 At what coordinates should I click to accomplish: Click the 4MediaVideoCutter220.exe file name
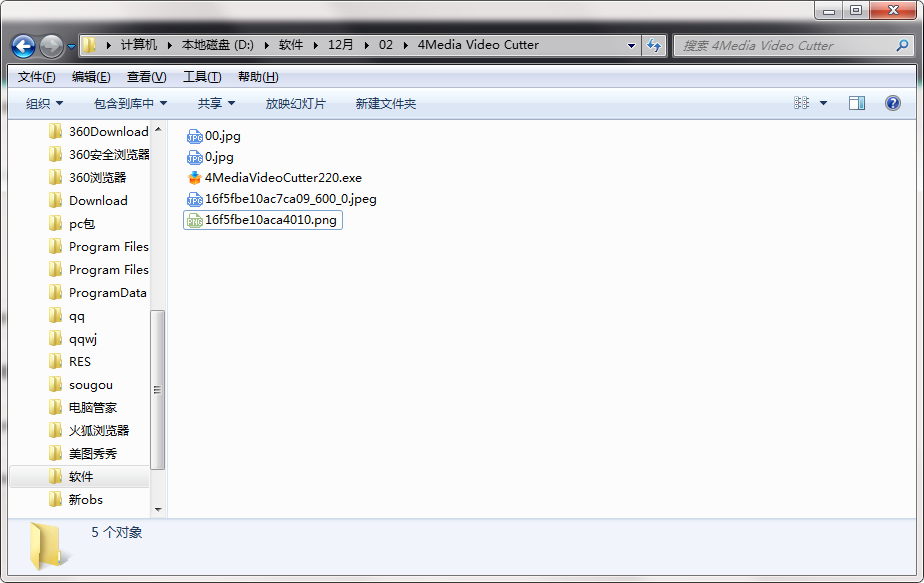[x=283, y=178]
